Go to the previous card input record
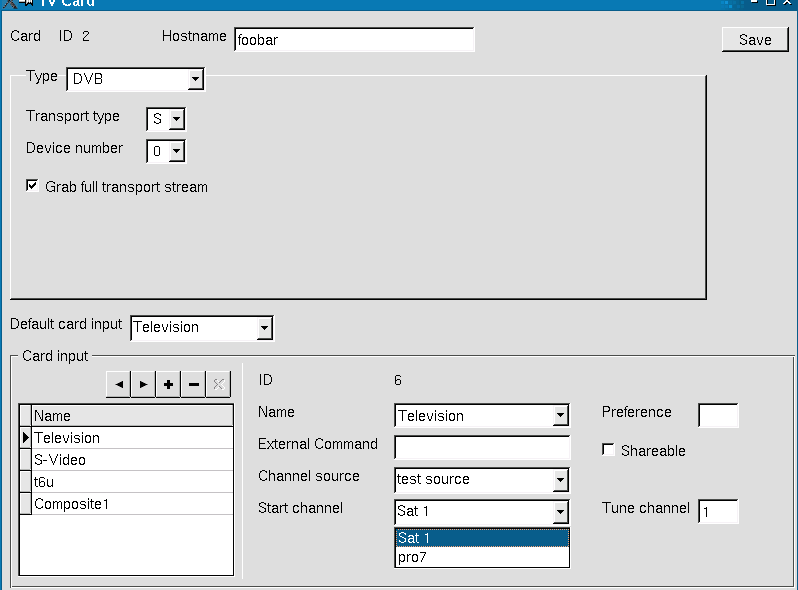 [118, 385]
